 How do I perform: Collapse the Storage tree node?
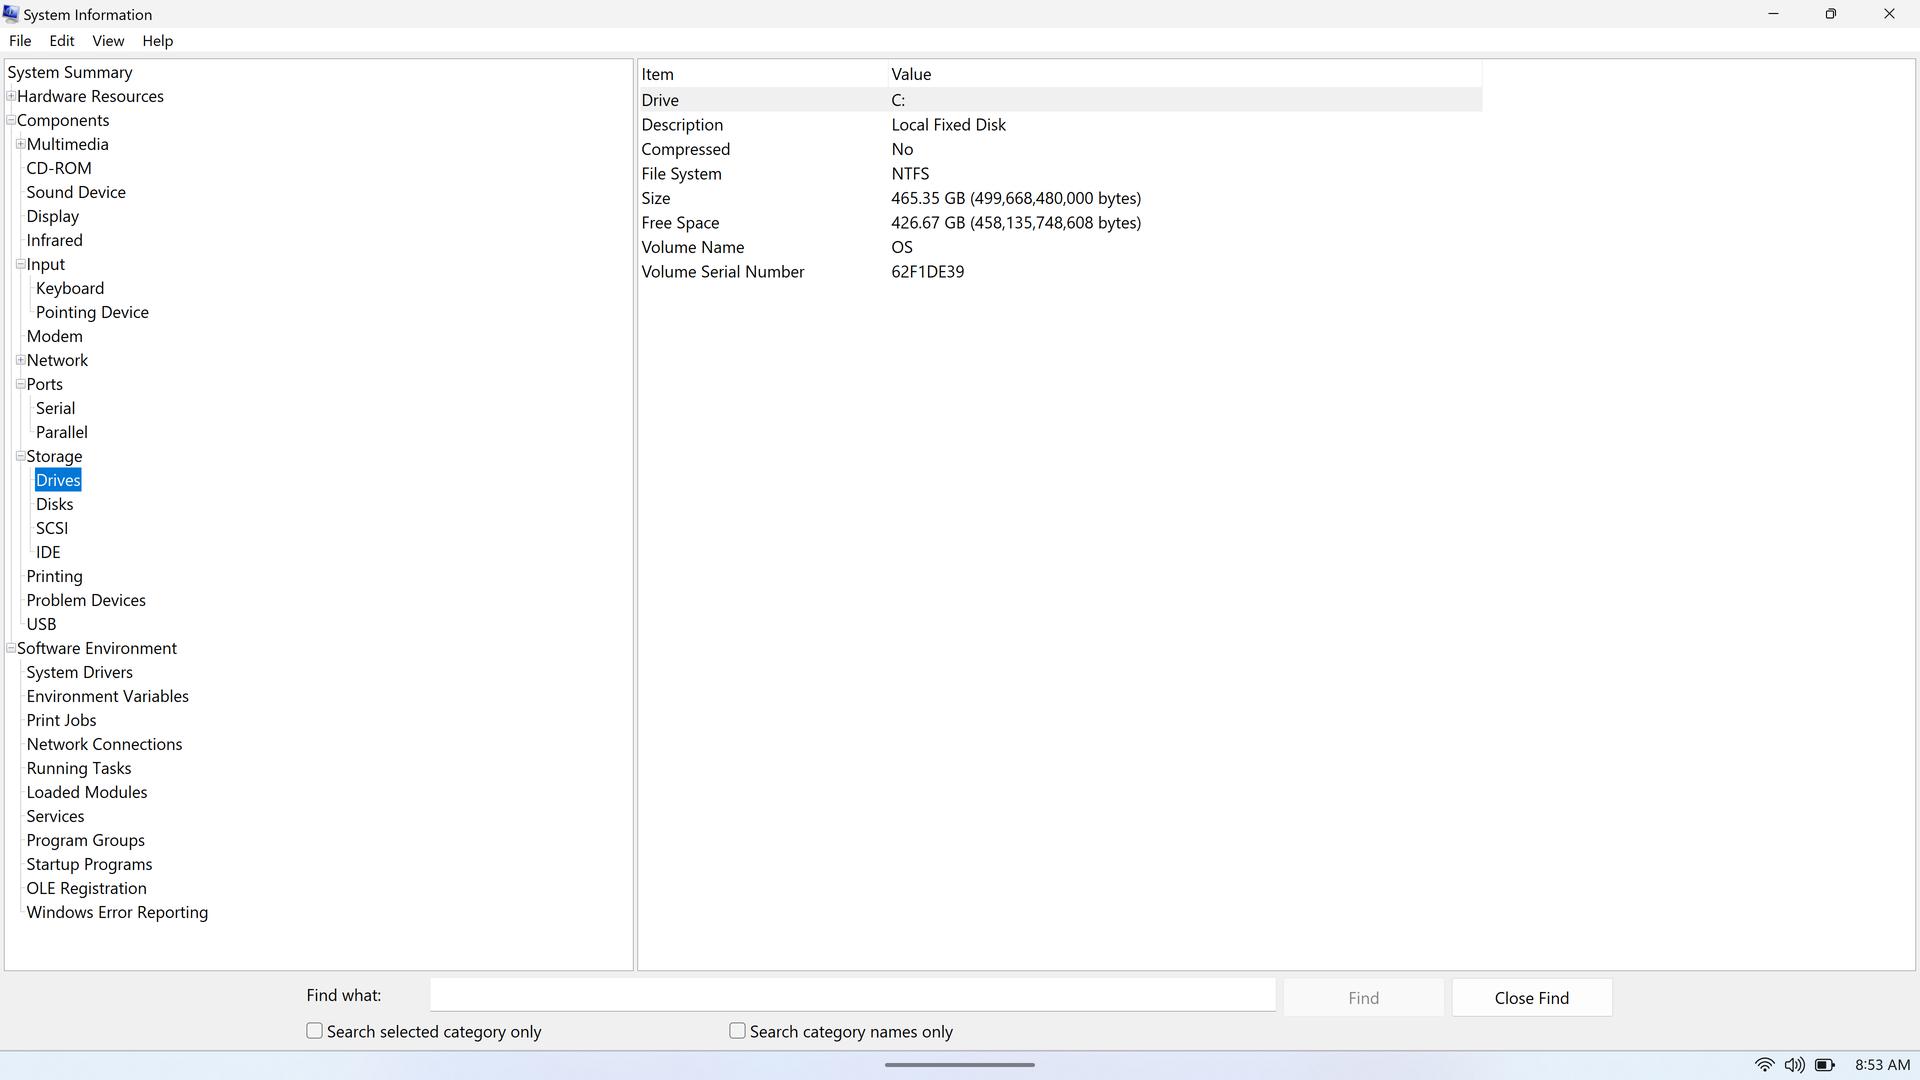pyautogui.click(x=20, y=456)
